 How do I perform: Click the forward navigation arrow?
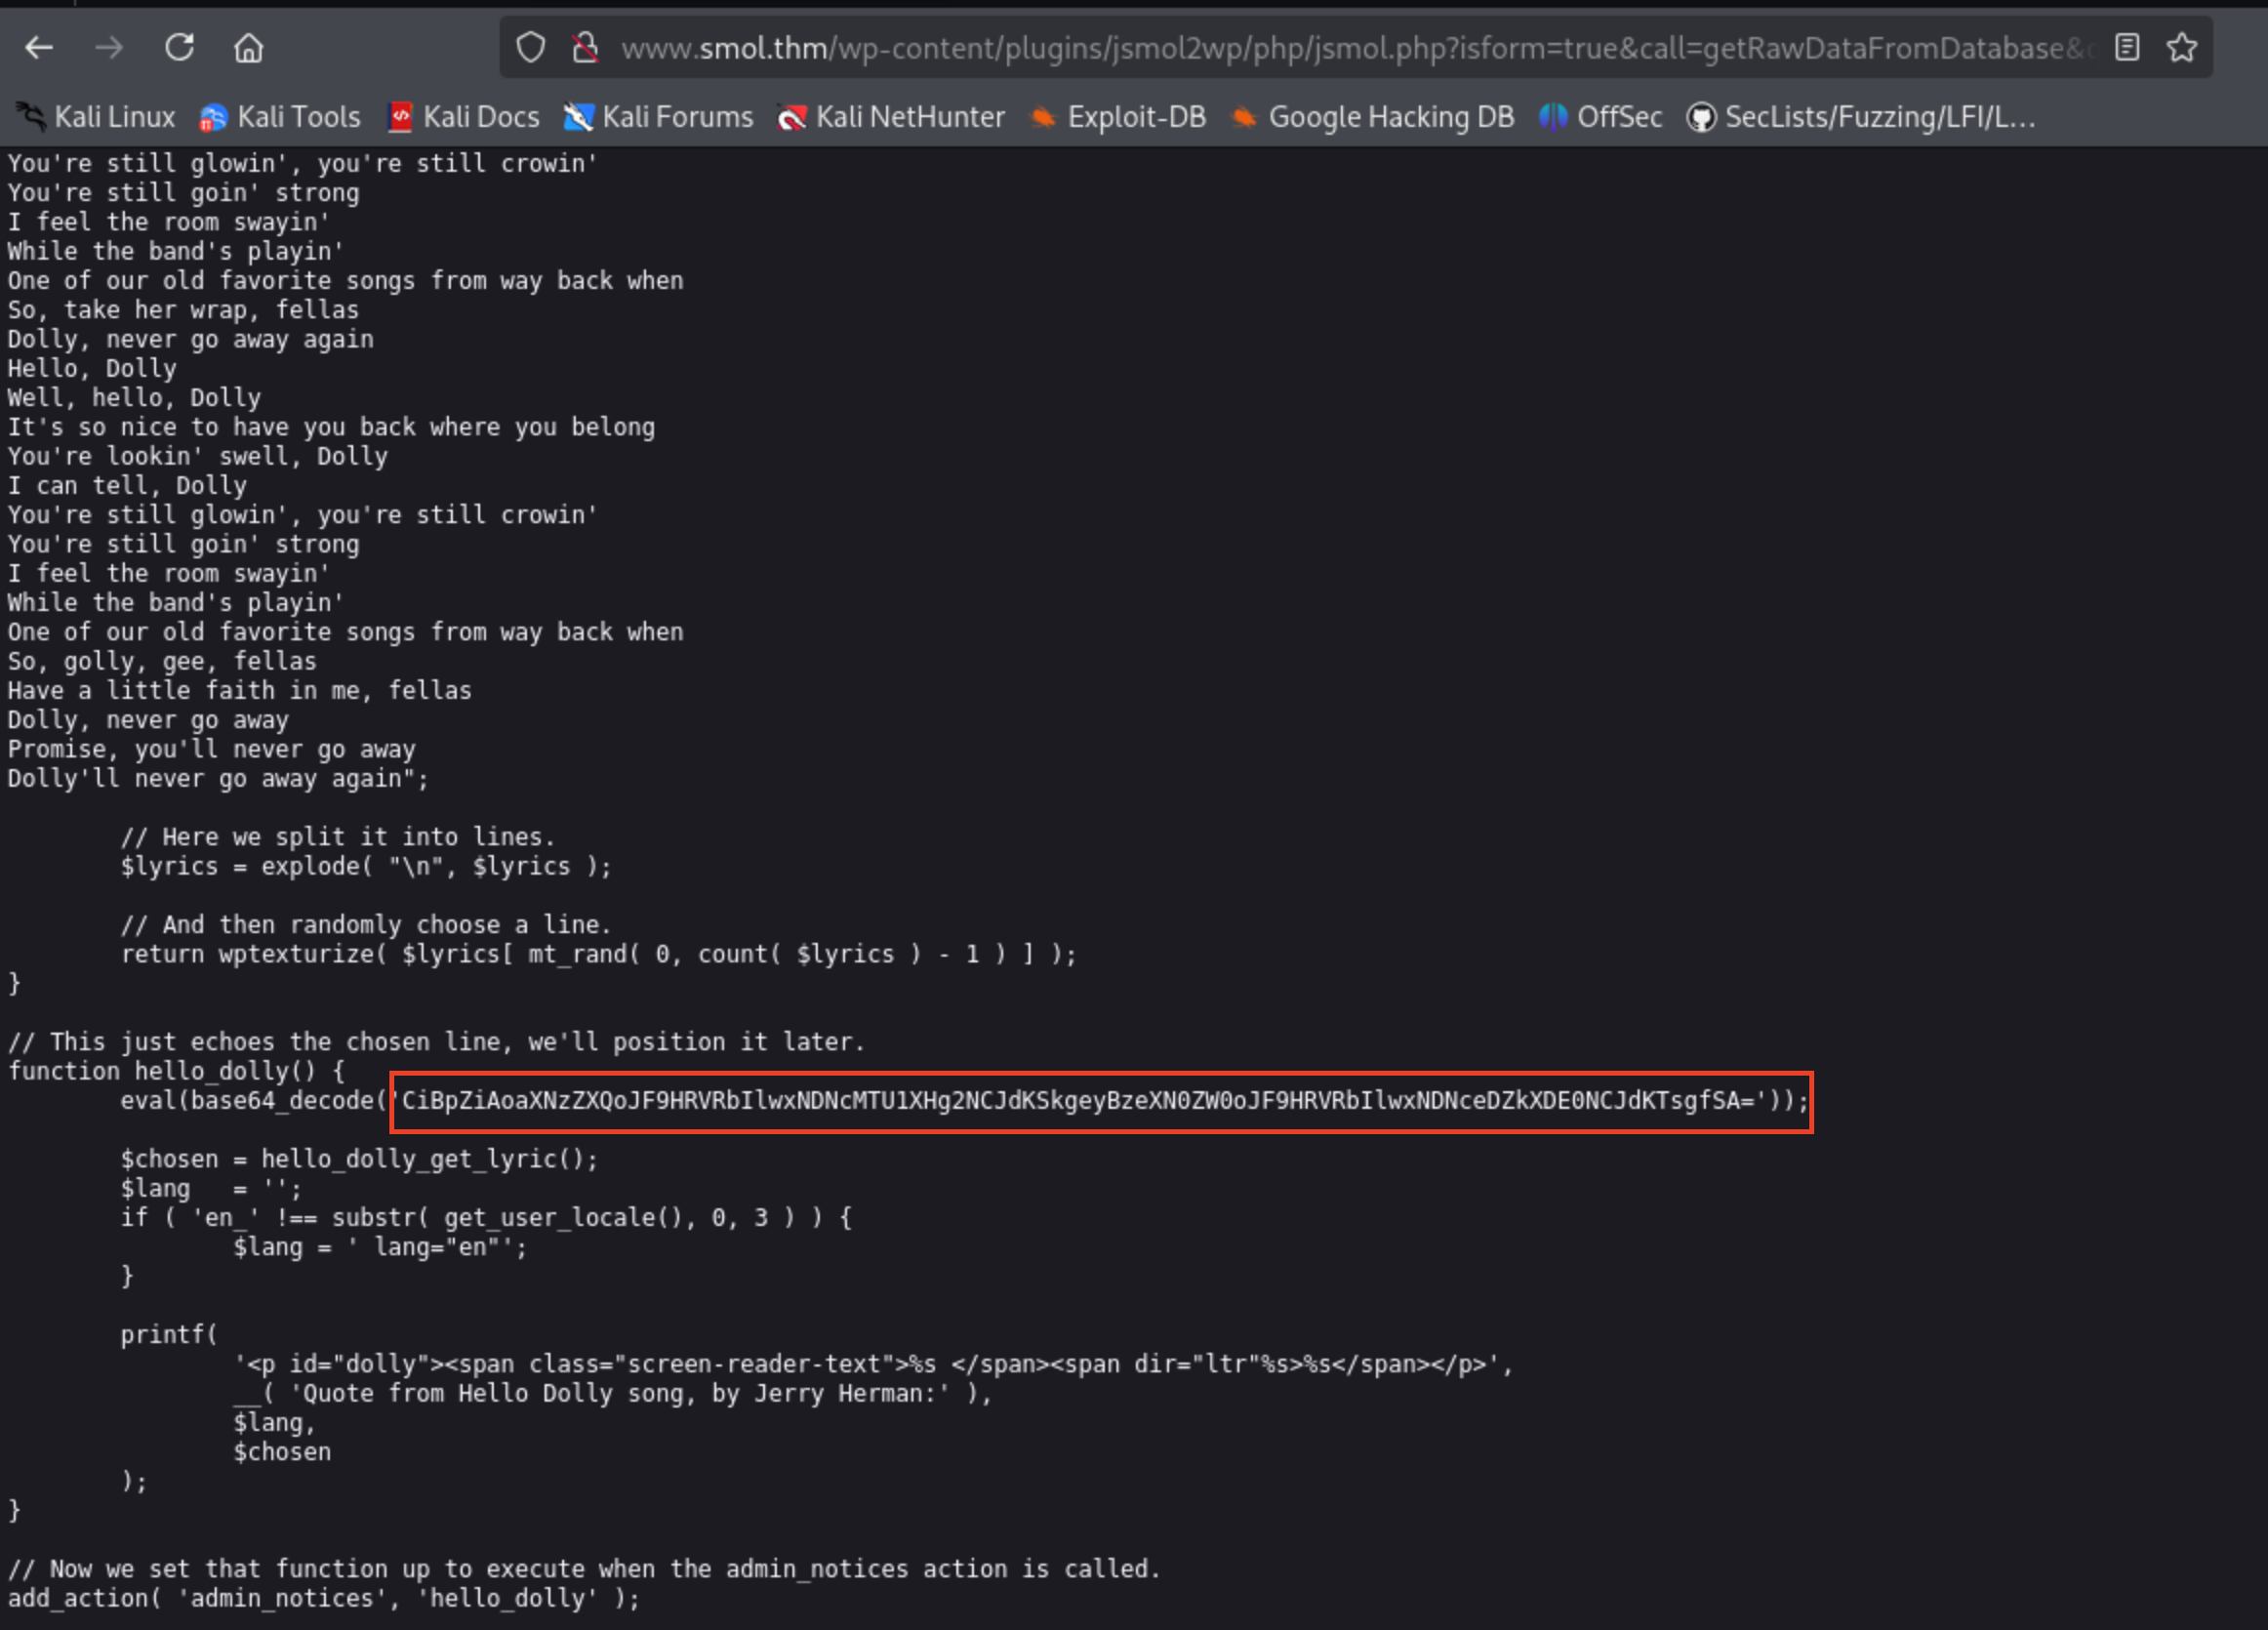[109, 47]
